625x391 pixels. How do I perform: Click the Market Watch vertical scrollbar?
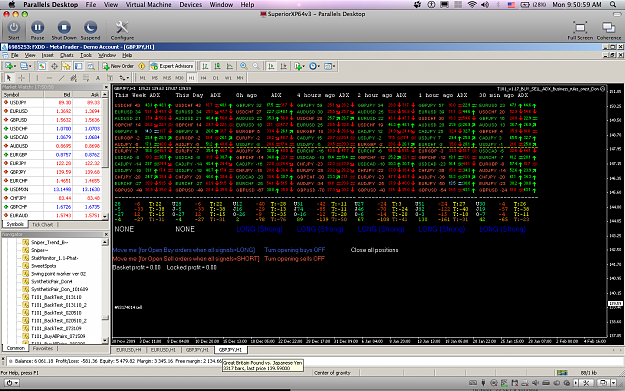[x=105, y=155]
